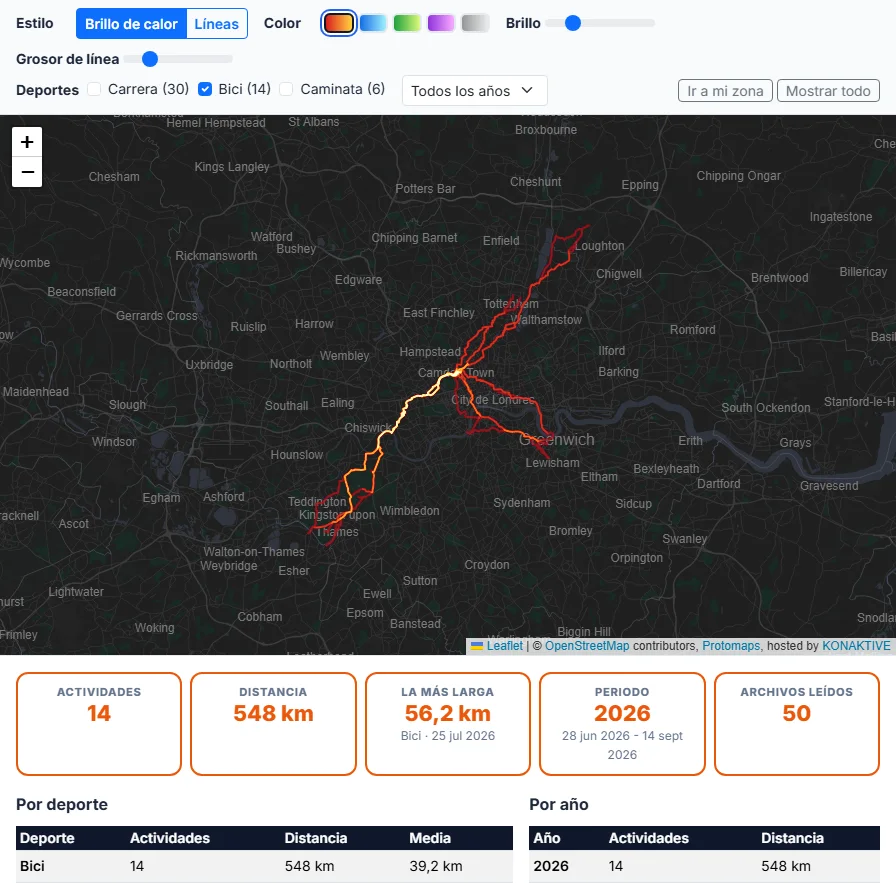Image resolution: width=896 pixels, height=883 pixels.
Task: Click the 'LA MÁS LARGA' card
Action: click(x=448, y=724)
